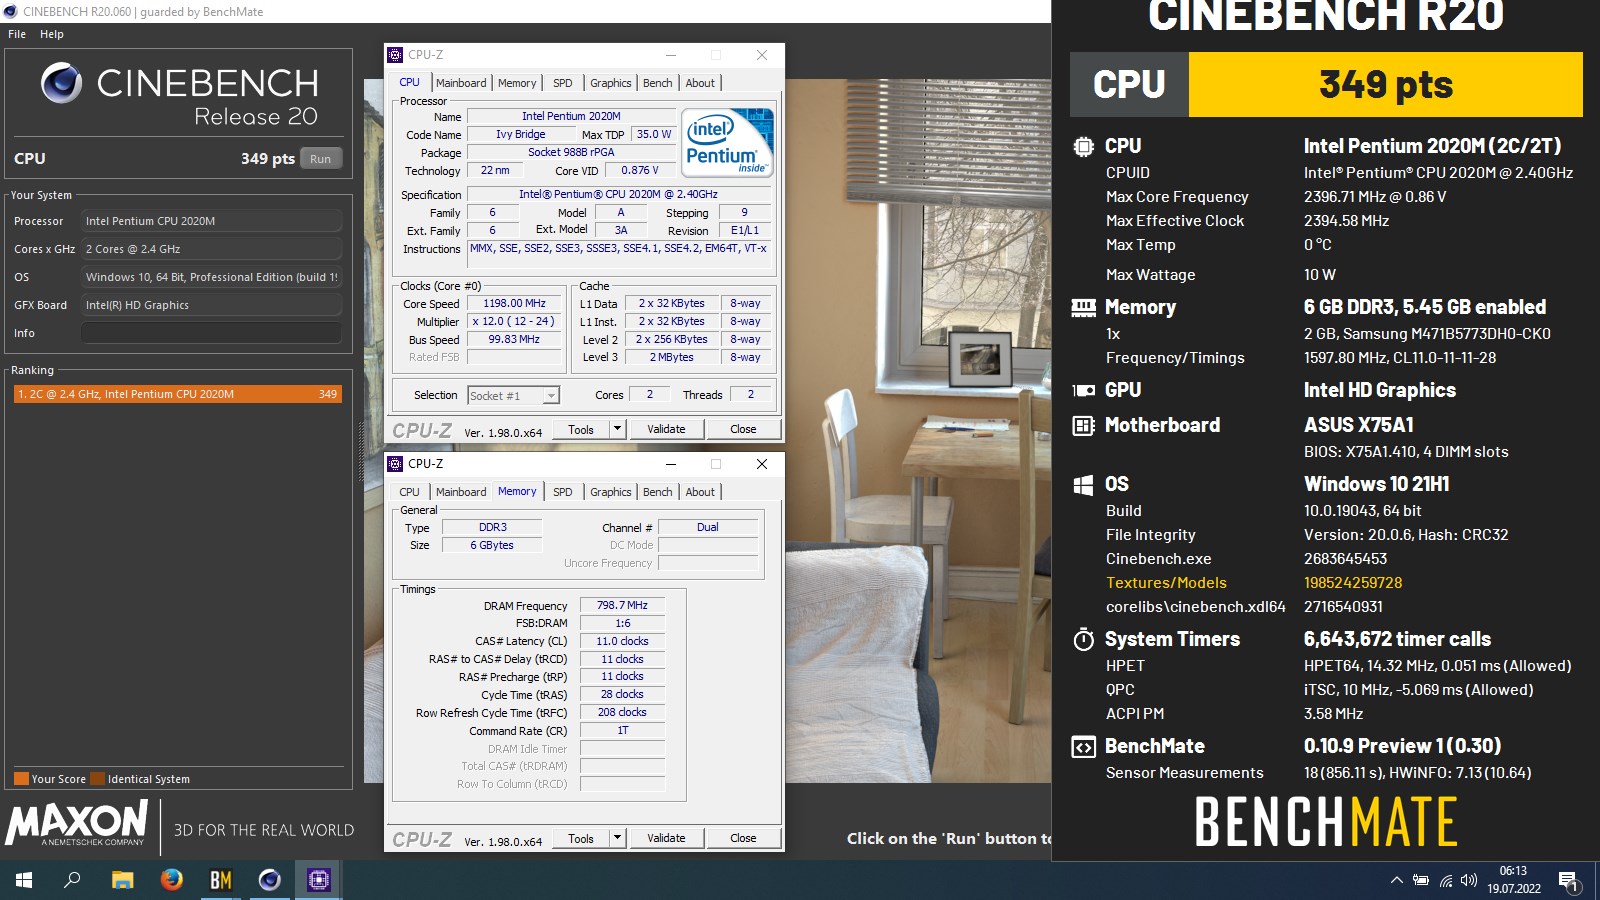Click DRAM Frequency value 798.7 MHz
Screen dimensions: 1600x900
622,606
